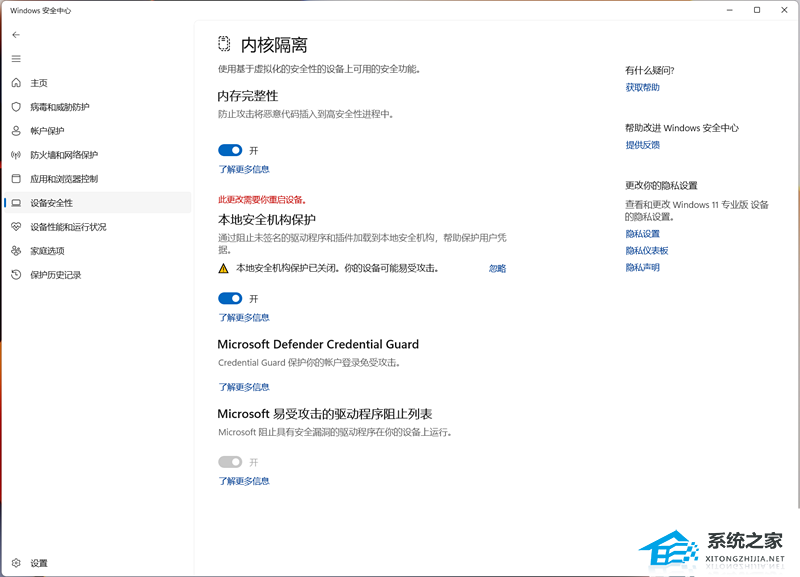Click the app and browser control icon
Screen dimensions: 800x577
coord(16,179)
